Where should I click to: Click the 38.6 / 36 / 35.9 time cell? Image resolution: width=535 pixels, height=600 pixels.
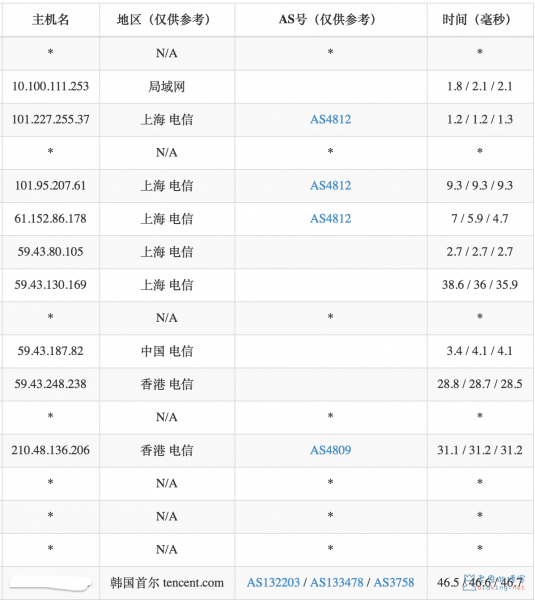click(x=480, y=285)
